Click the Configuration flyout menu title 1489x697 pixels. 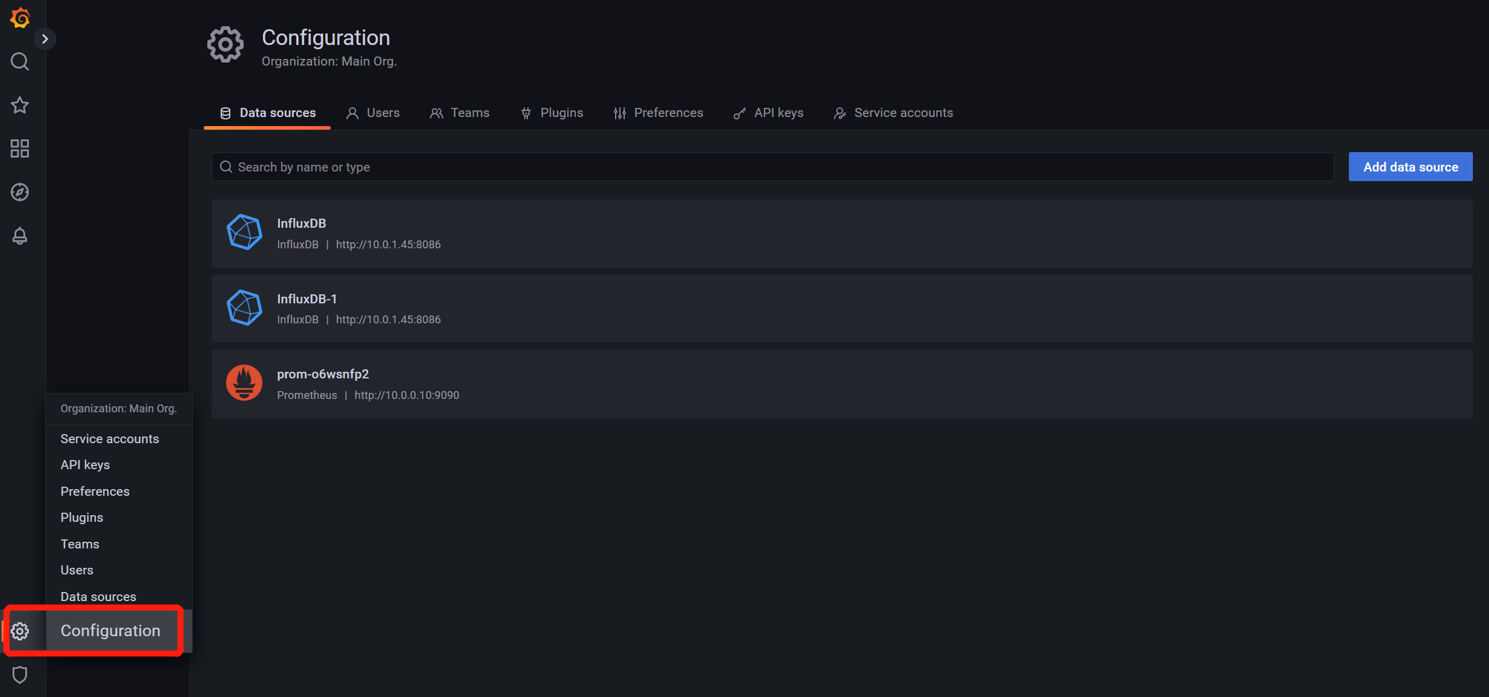(110, 631)
